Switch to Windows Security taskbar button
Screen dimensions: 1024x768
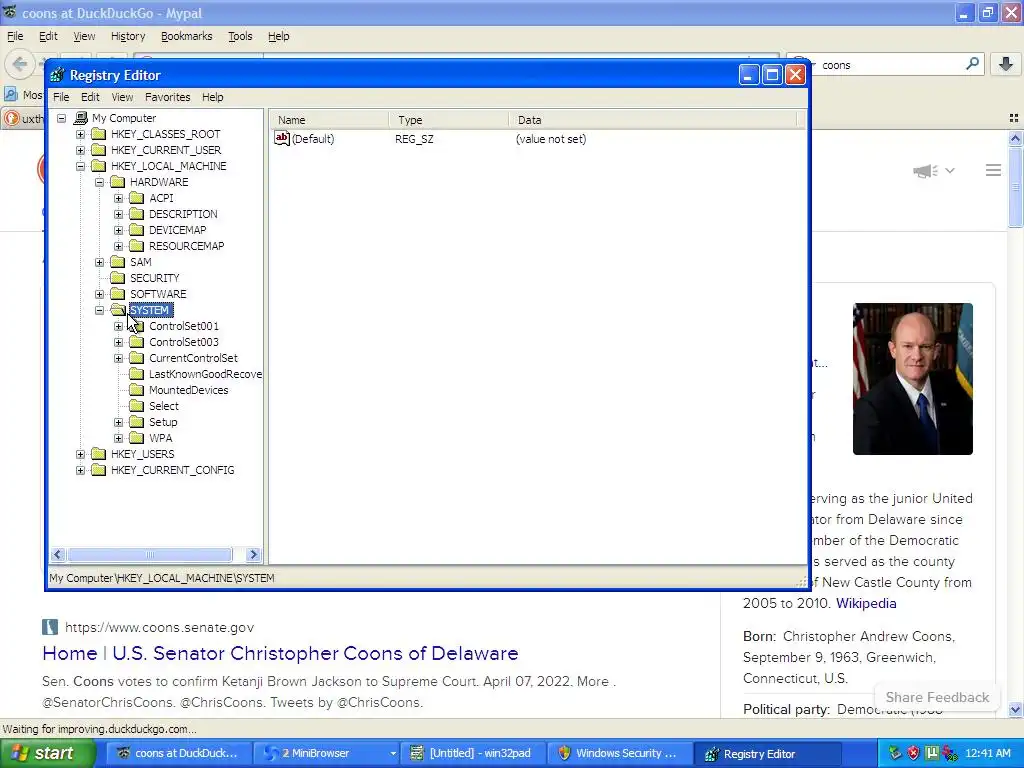[x=618, y=753]
